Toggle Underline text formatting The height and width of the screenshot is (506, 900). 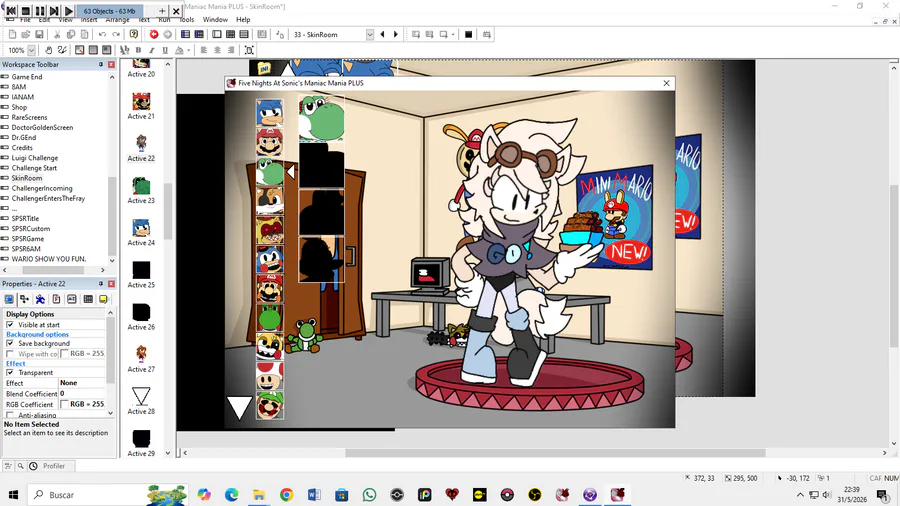point(165,50)
